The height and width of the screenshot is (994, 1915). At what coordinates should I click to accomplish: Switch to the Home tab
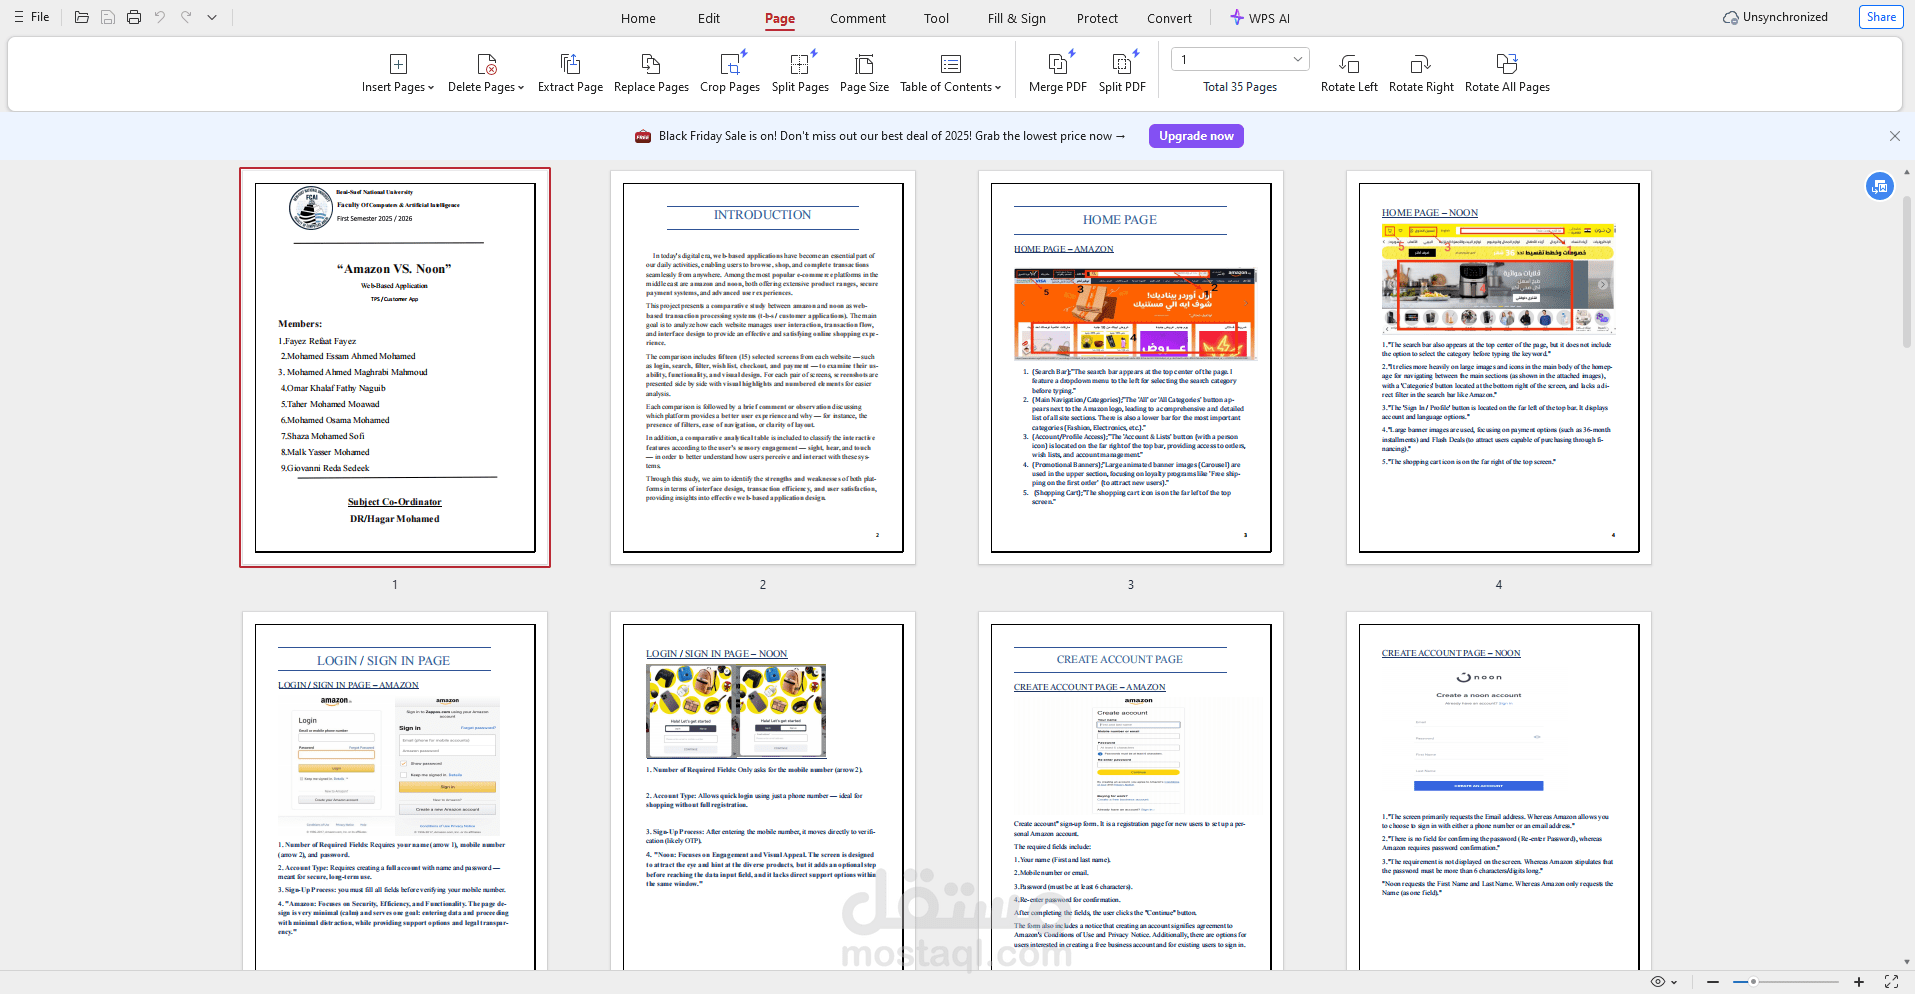point(638,18)
